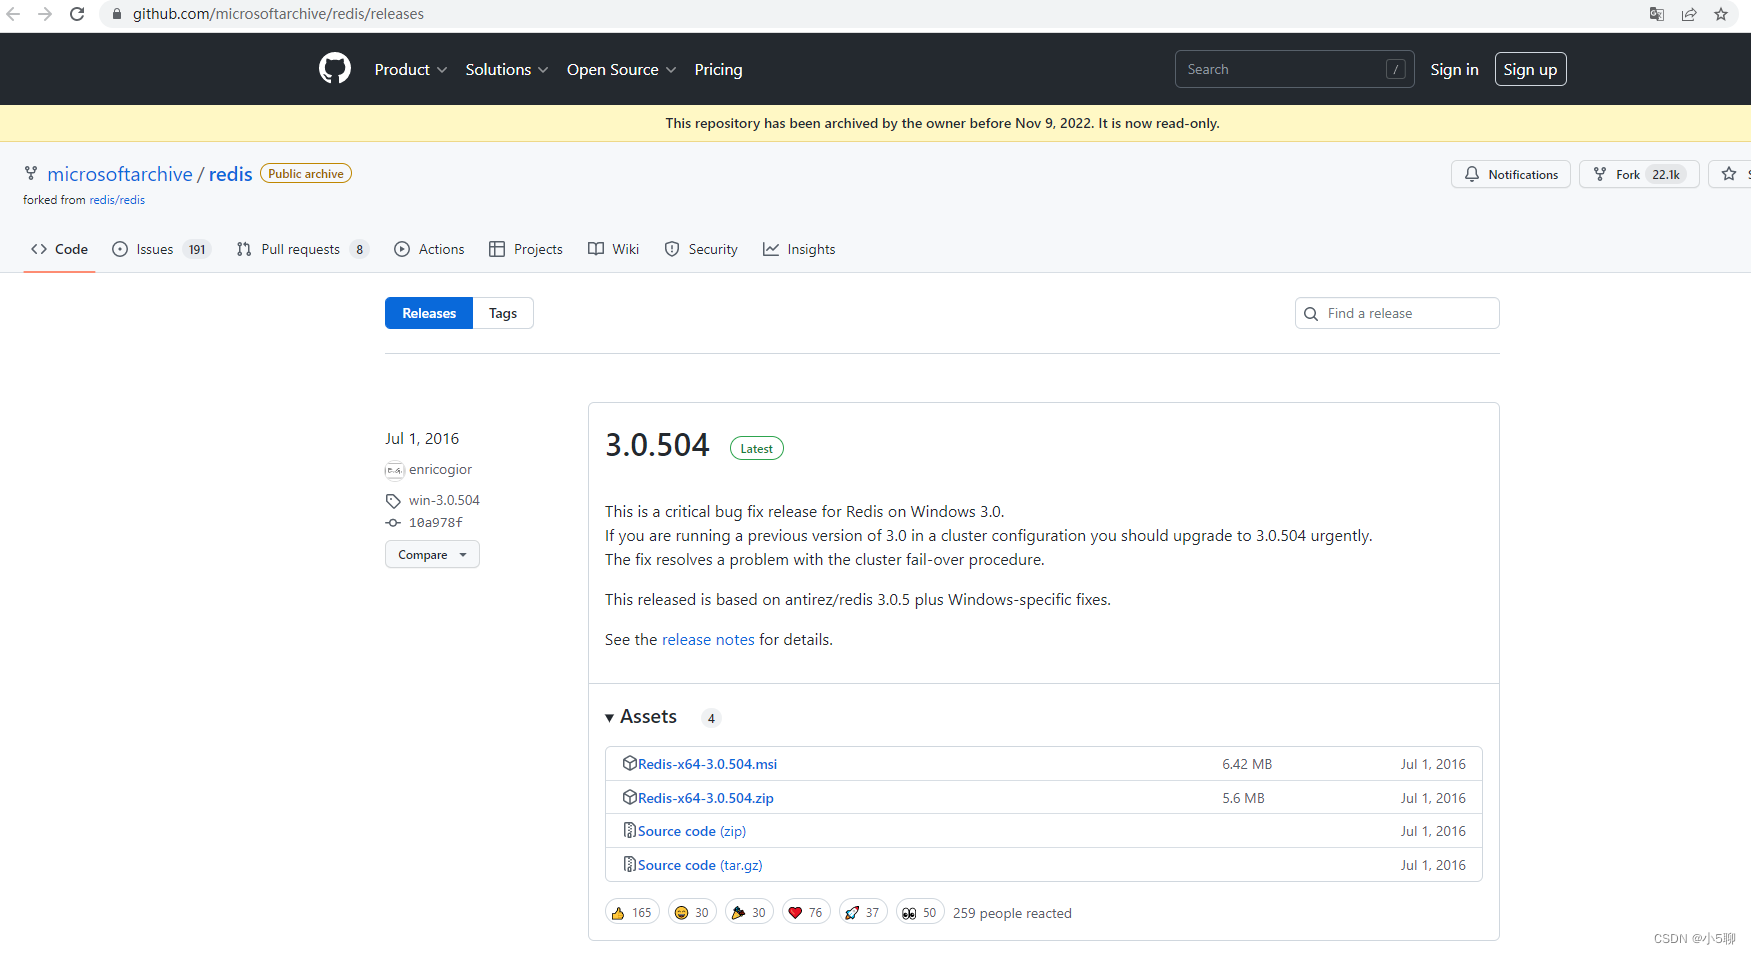Click the Sign up button
This screenshot has width=1751, height=954.
point(1530,69)
